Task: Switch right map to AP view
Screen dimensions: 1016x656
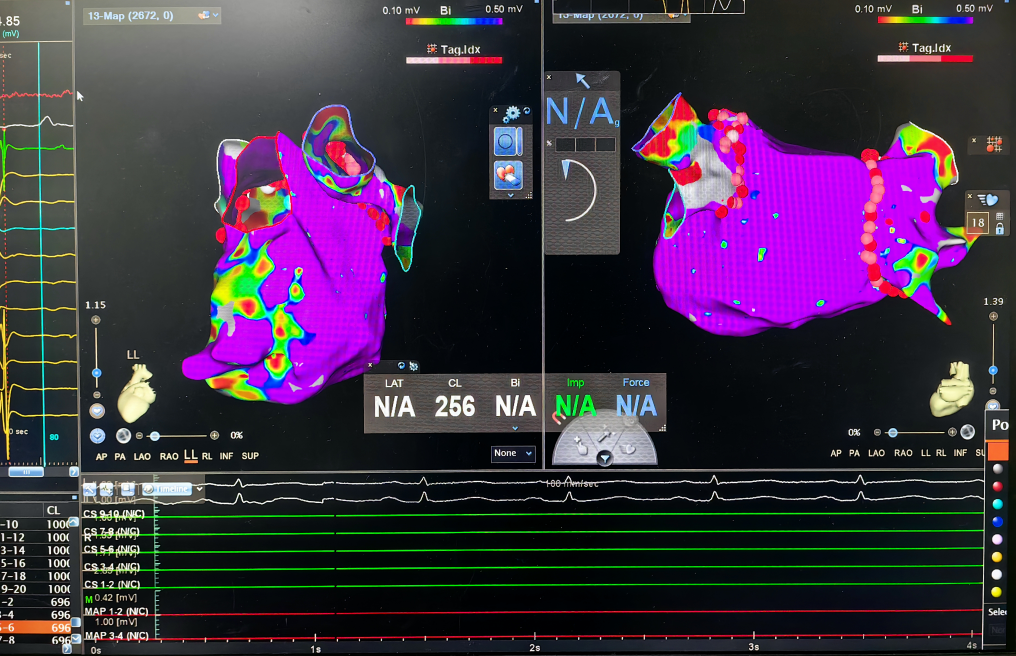Action: pyautogui.click(x=836, y=453)
